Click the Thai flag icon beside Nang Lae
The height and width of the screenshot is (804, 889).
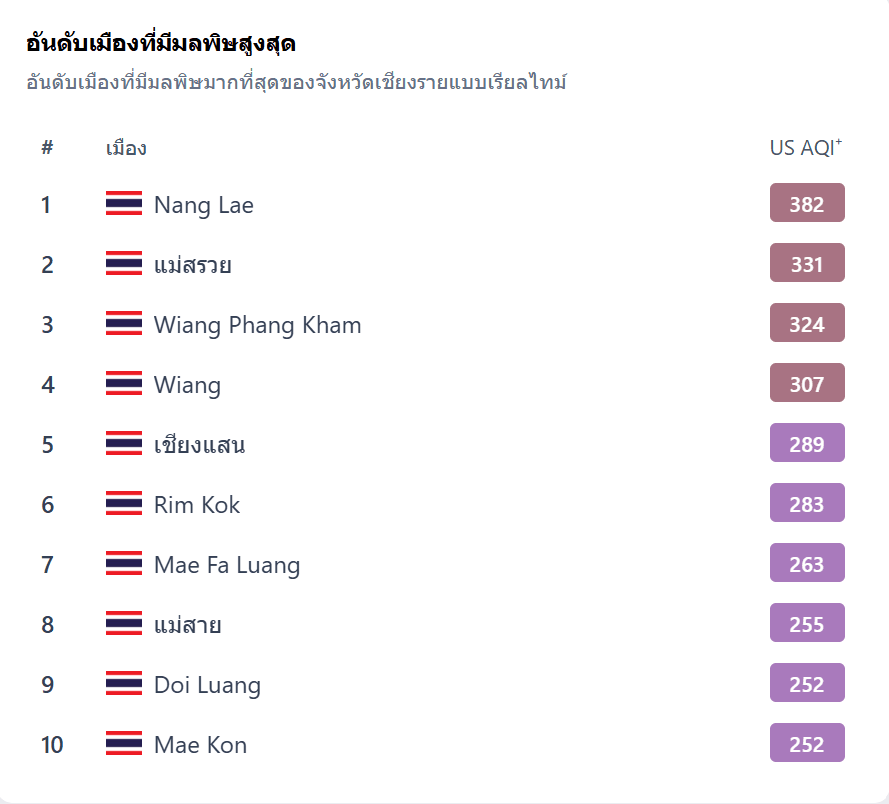pos(124,204)
